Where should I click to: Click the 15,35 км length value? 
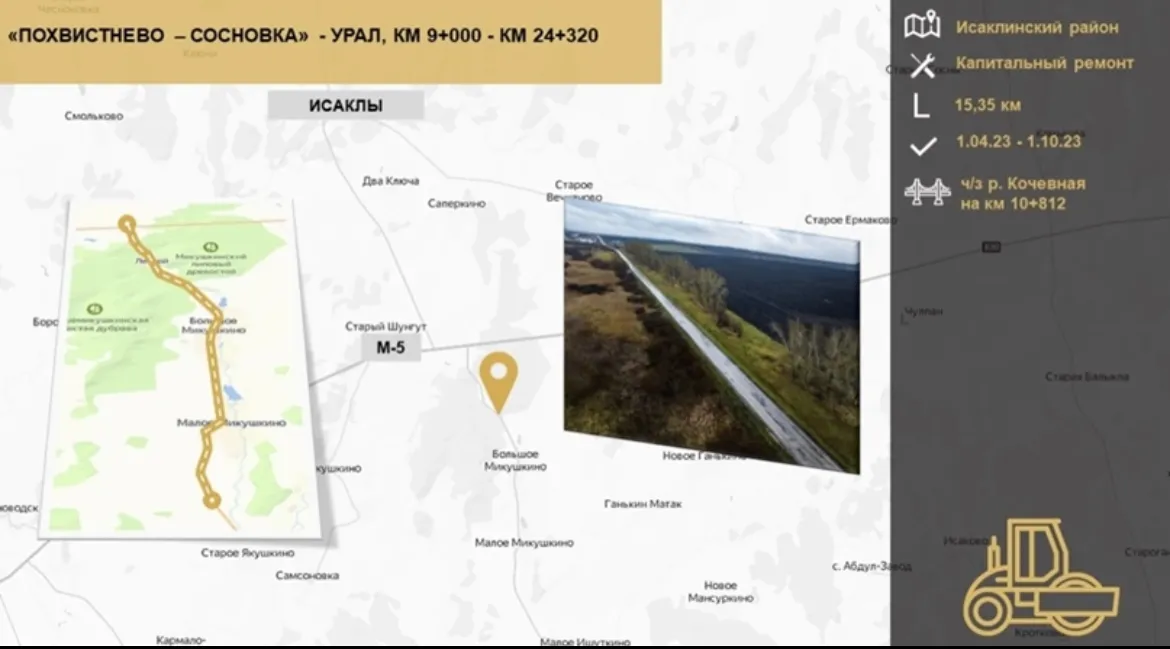point(987,105)
